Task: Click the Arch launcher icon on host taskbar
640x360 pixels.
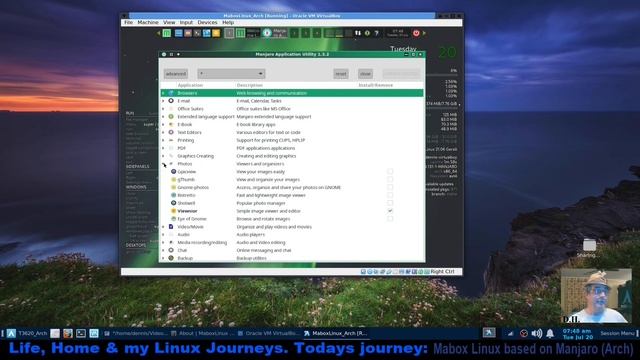Action: (x=11, y=333)
